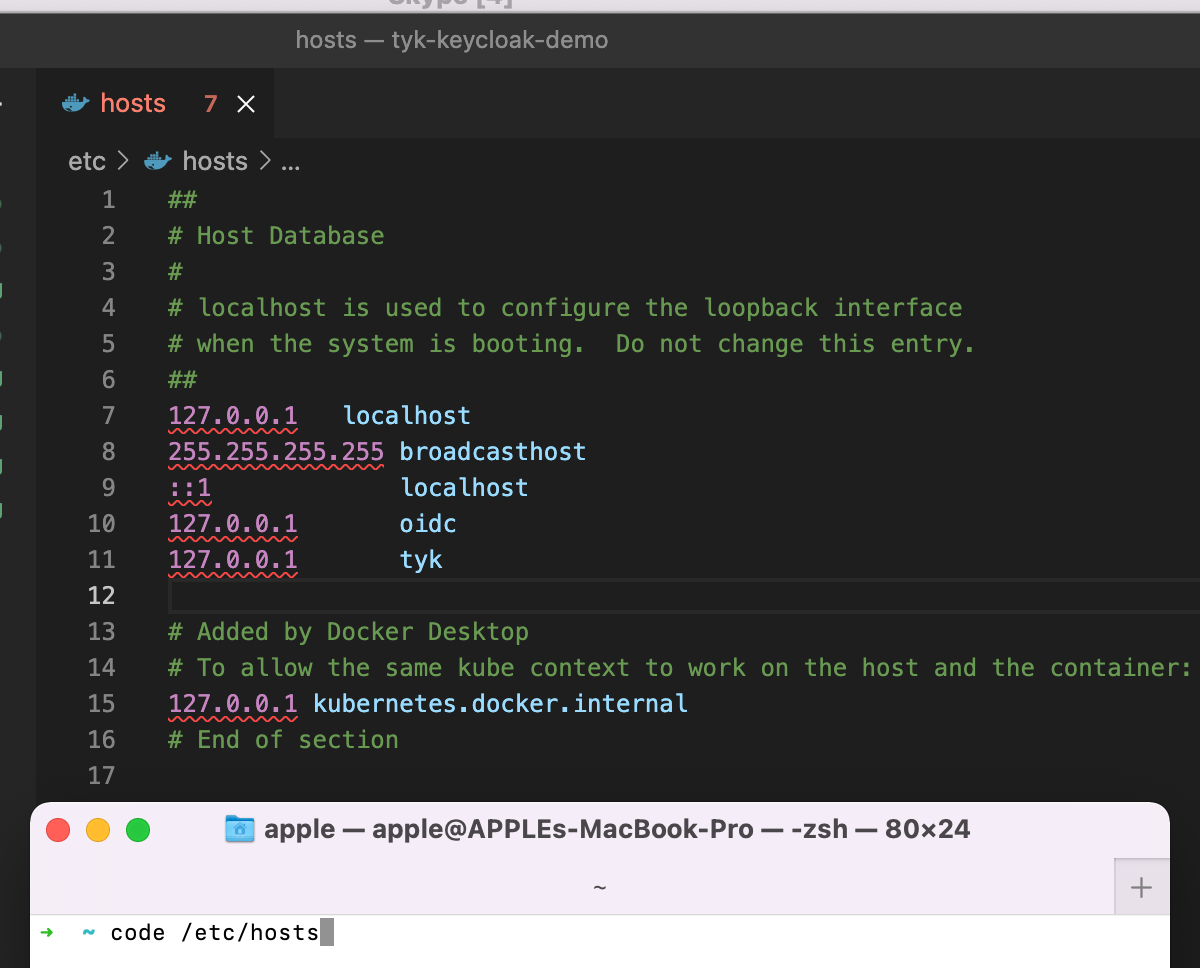Click the underlined "127.0.0.1" on line 7
The height and width of the screenshot is (968, 1200).
232,415
